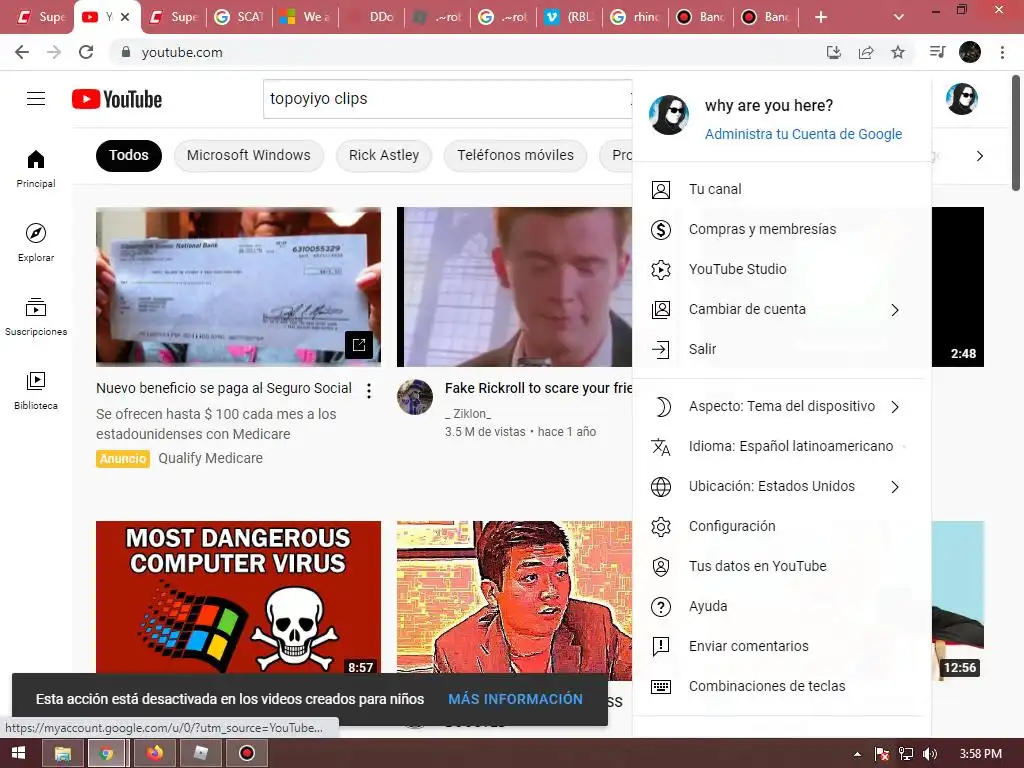Bookmark this page with star icon
The width and height of the screenshot is (1024, 768).
[898, 52]
